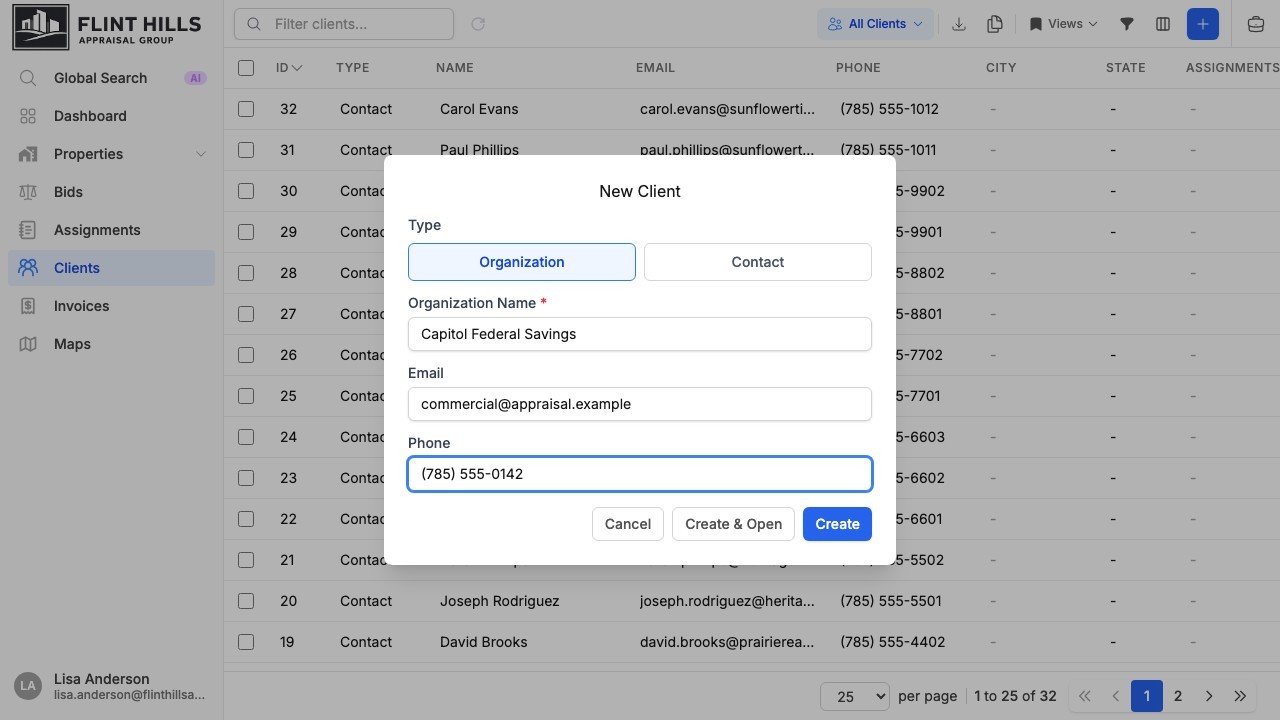The height and width of the screenshot is (720, 1280).
Task: Select the Organization type tab
Action: click(522, 262)
